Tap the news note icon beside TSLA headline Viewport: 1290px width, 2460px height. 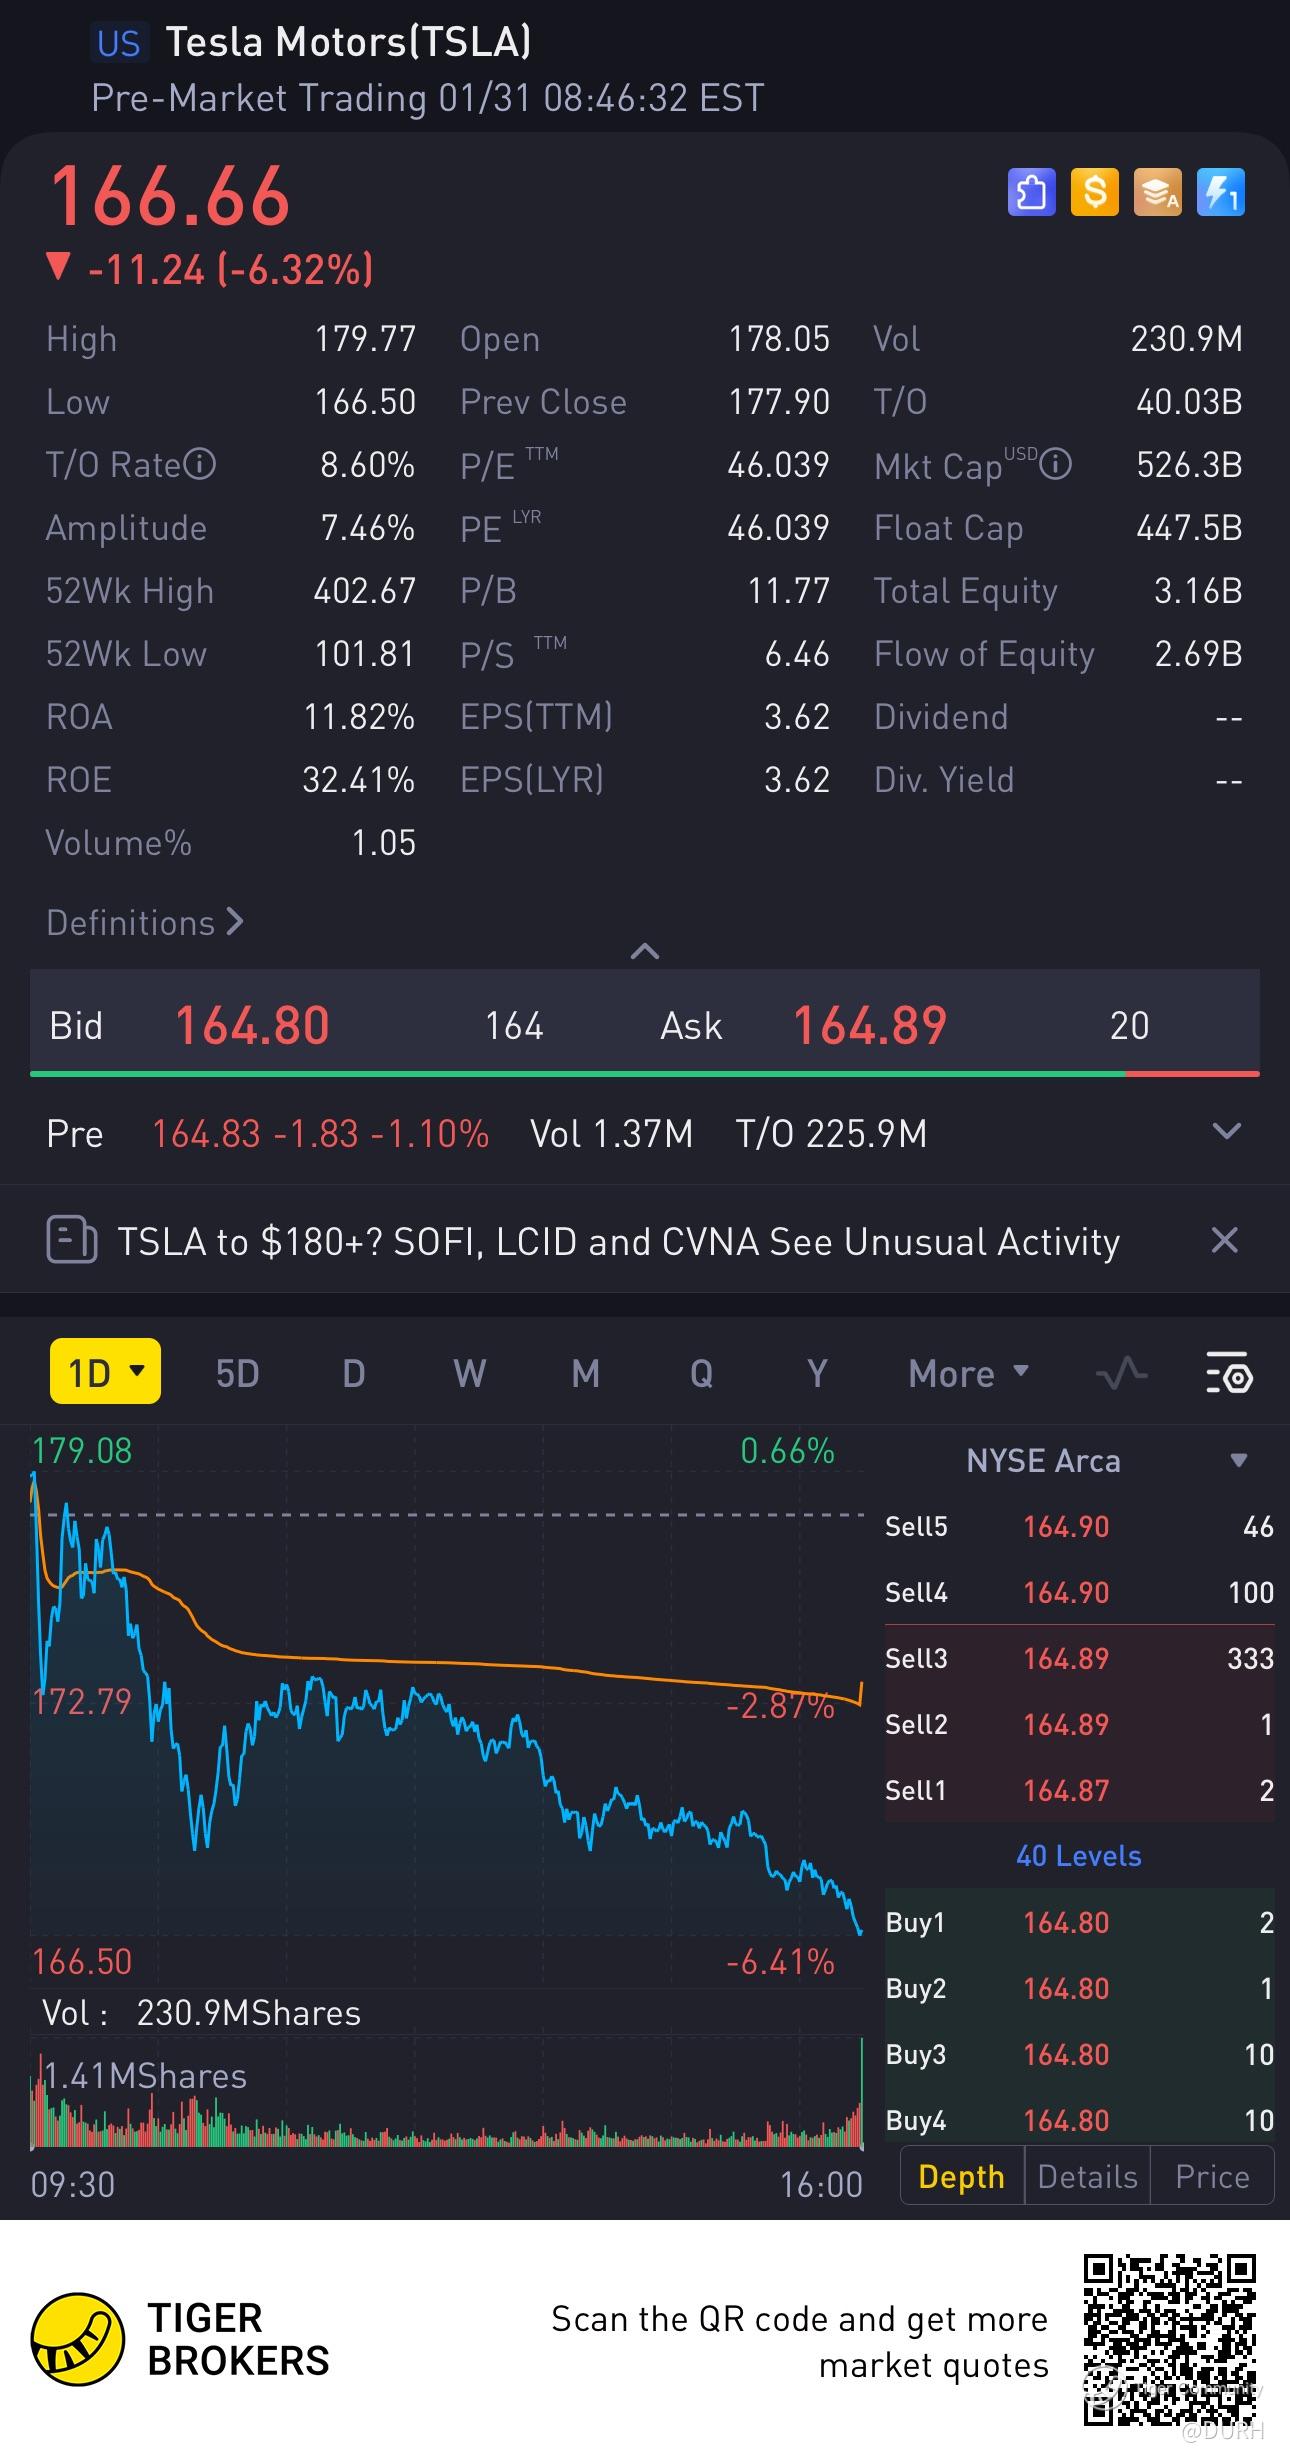coord(72,1240)
